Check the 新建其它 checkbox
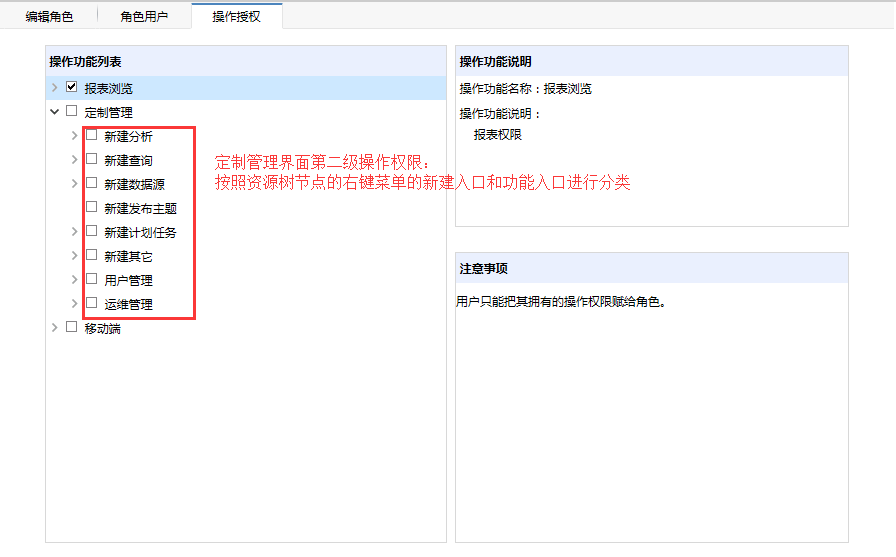Viewport: 896px width, 557px height. [x=91, y=255]
